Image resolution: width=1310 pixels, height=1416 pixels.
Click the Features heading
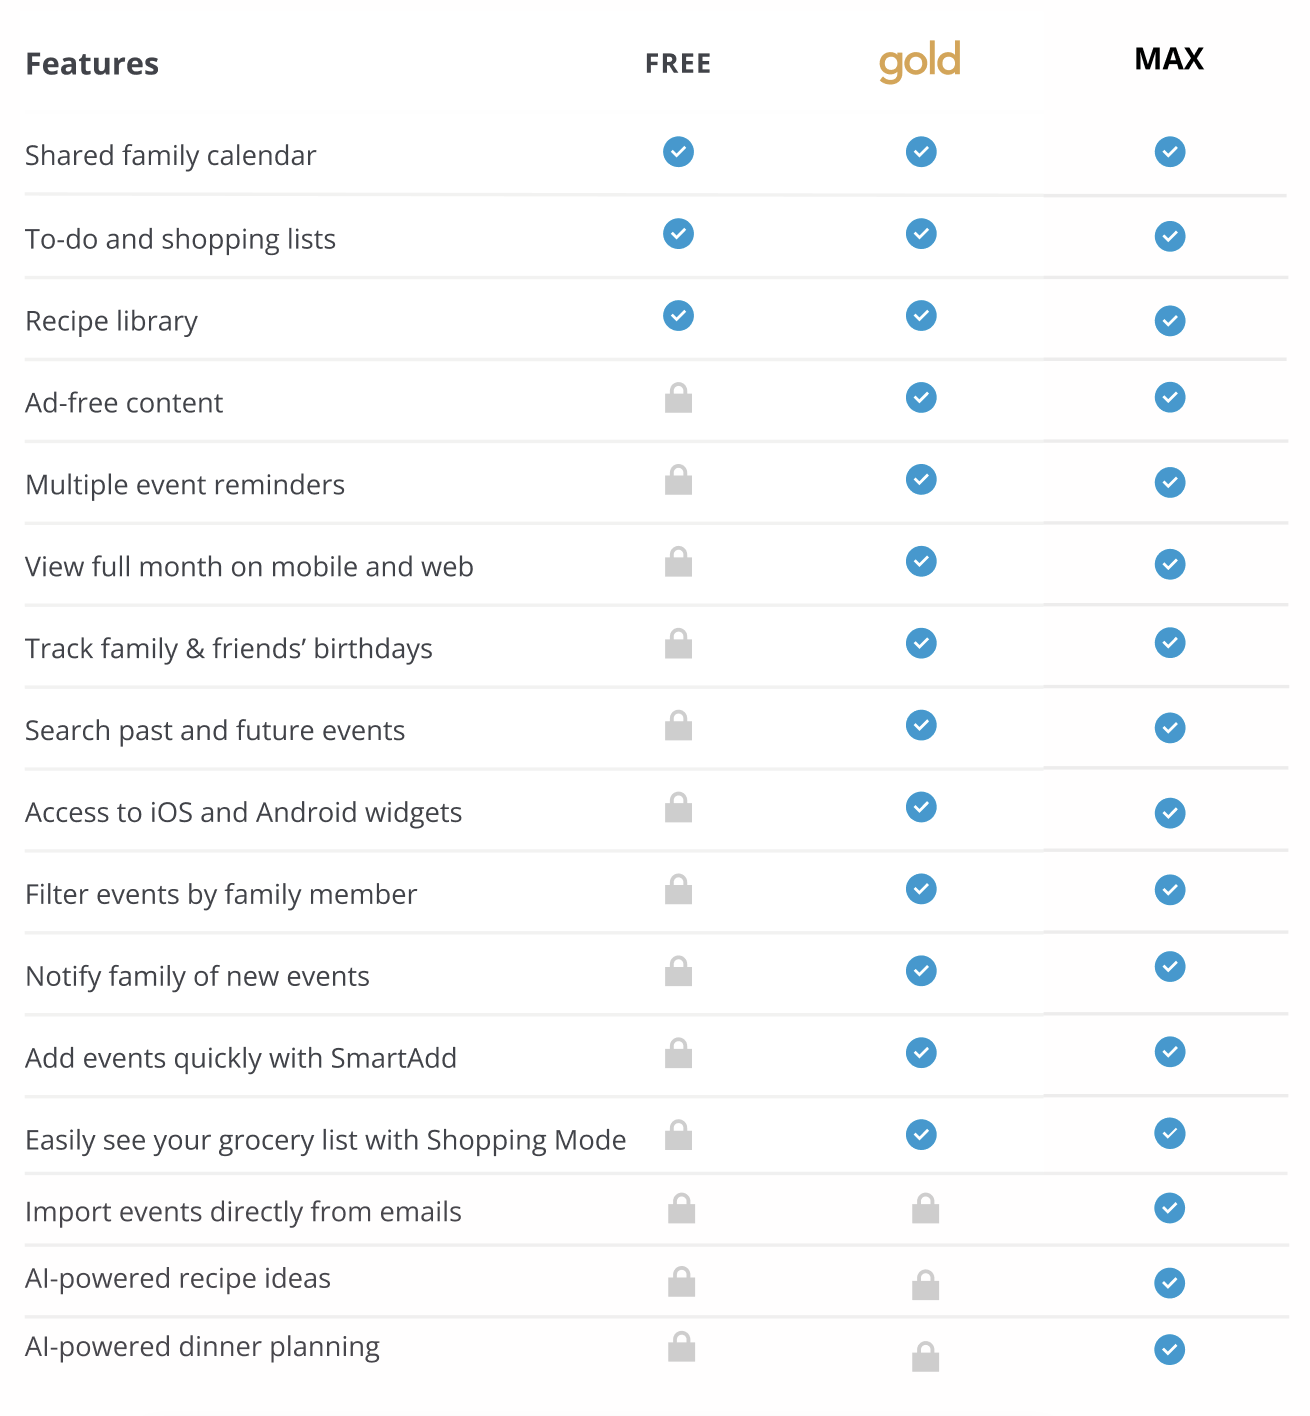[92, 64]
